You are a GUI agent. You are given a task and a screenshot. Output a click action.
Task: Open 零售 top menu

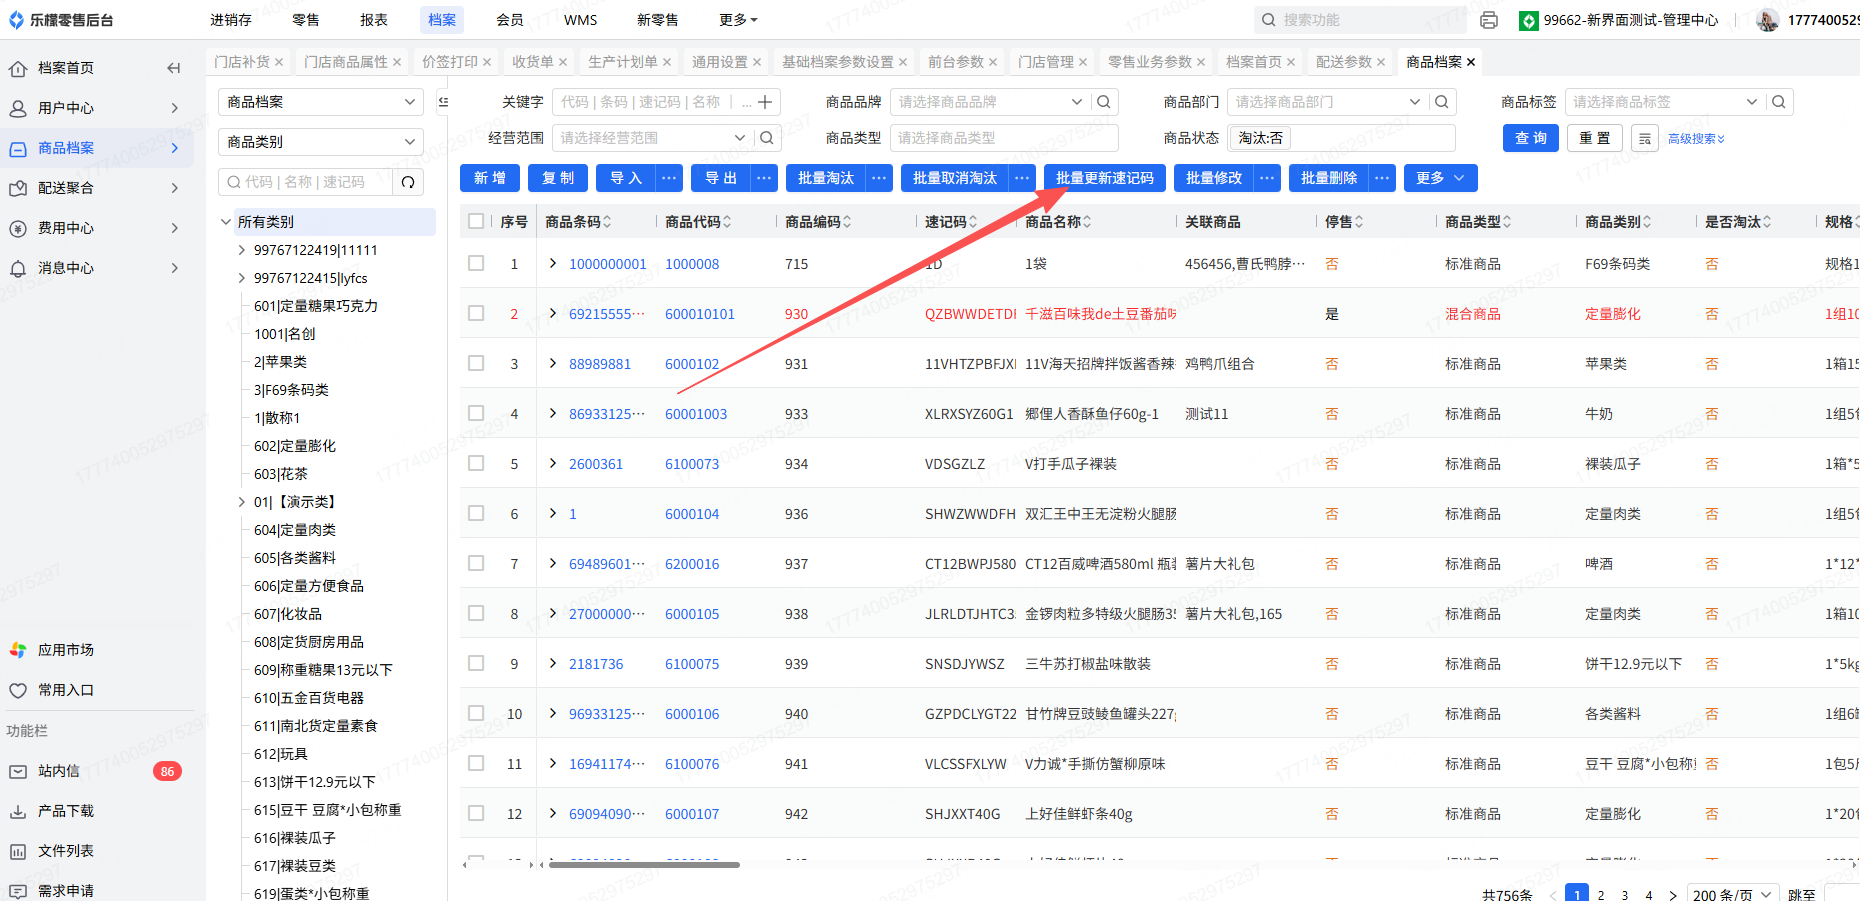click(306, 20)
